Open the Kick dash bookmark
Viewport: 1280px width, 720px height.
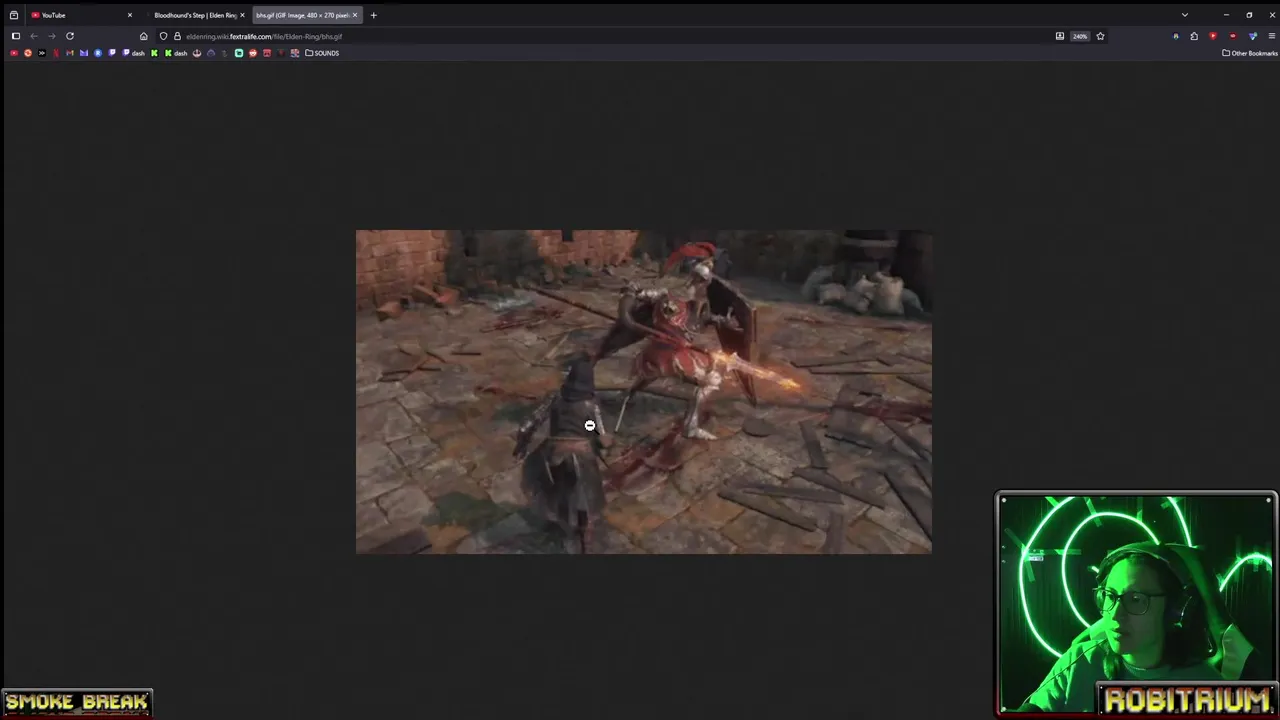coord(176,53)
